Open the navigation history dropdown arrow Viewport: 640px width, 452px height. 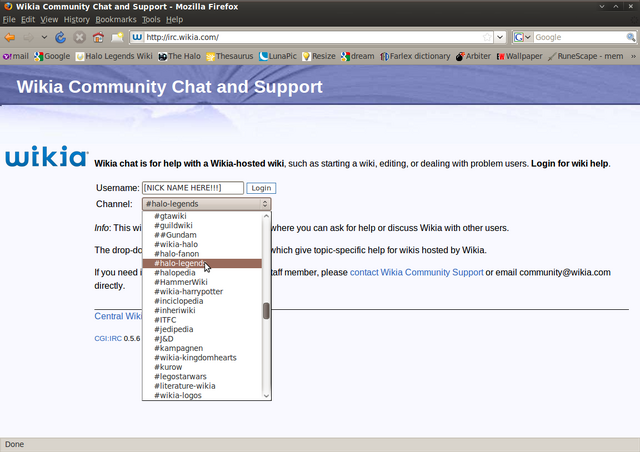[x=44, y=38]
